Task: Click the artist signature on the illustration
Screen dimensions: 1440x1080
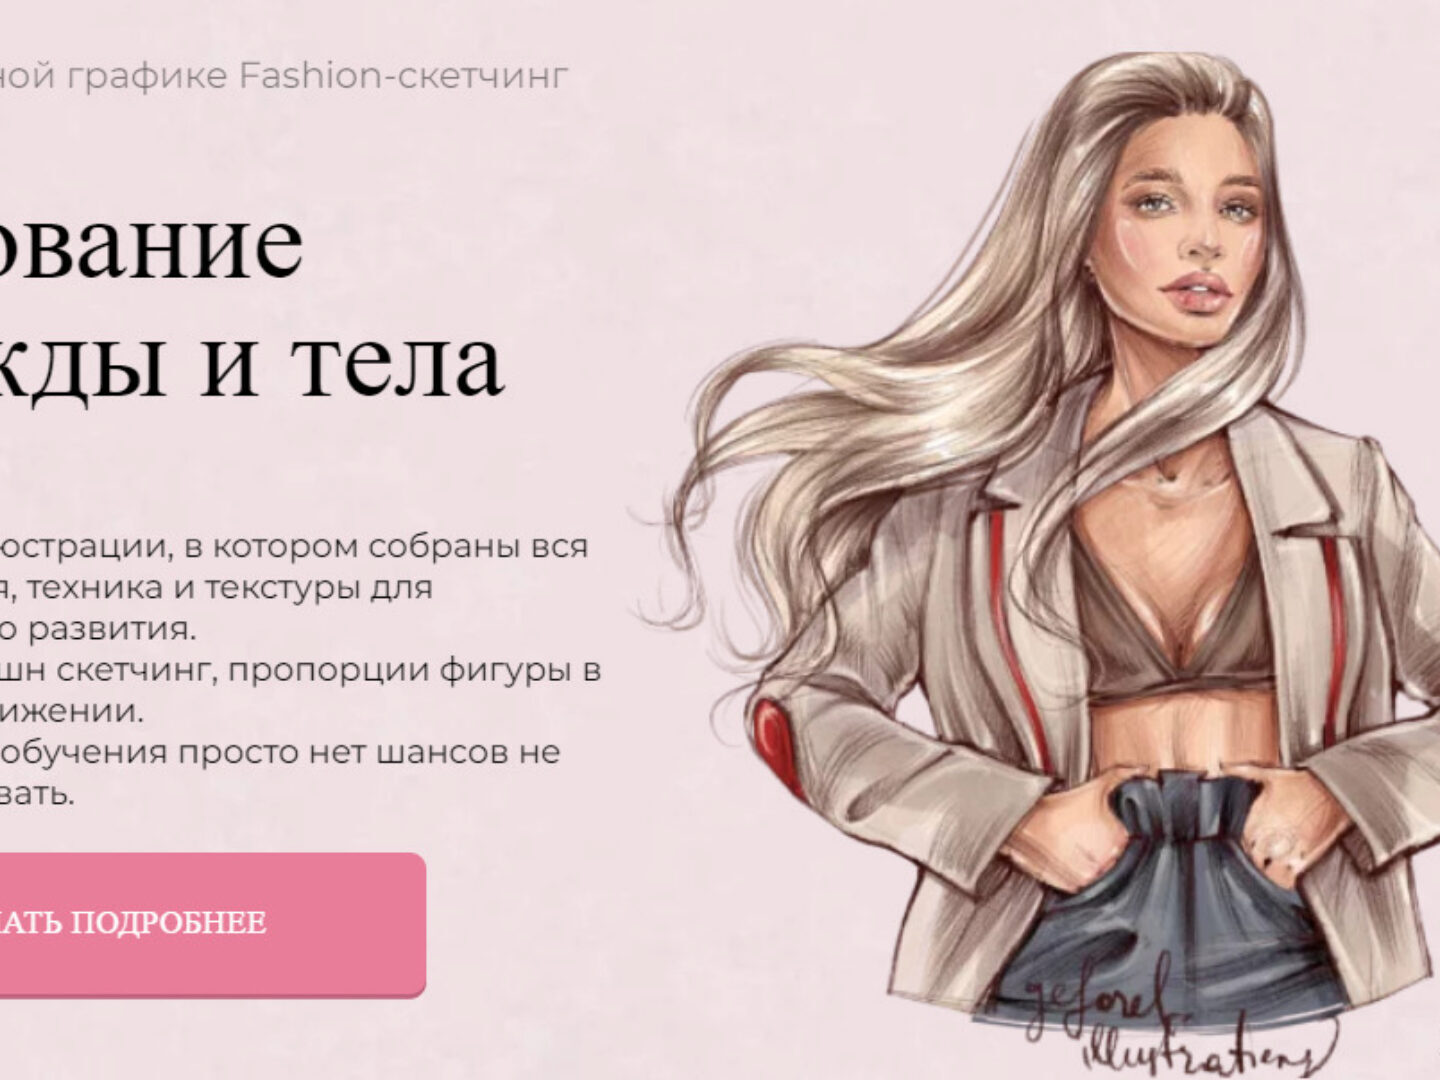Action: (1160, 1025)
